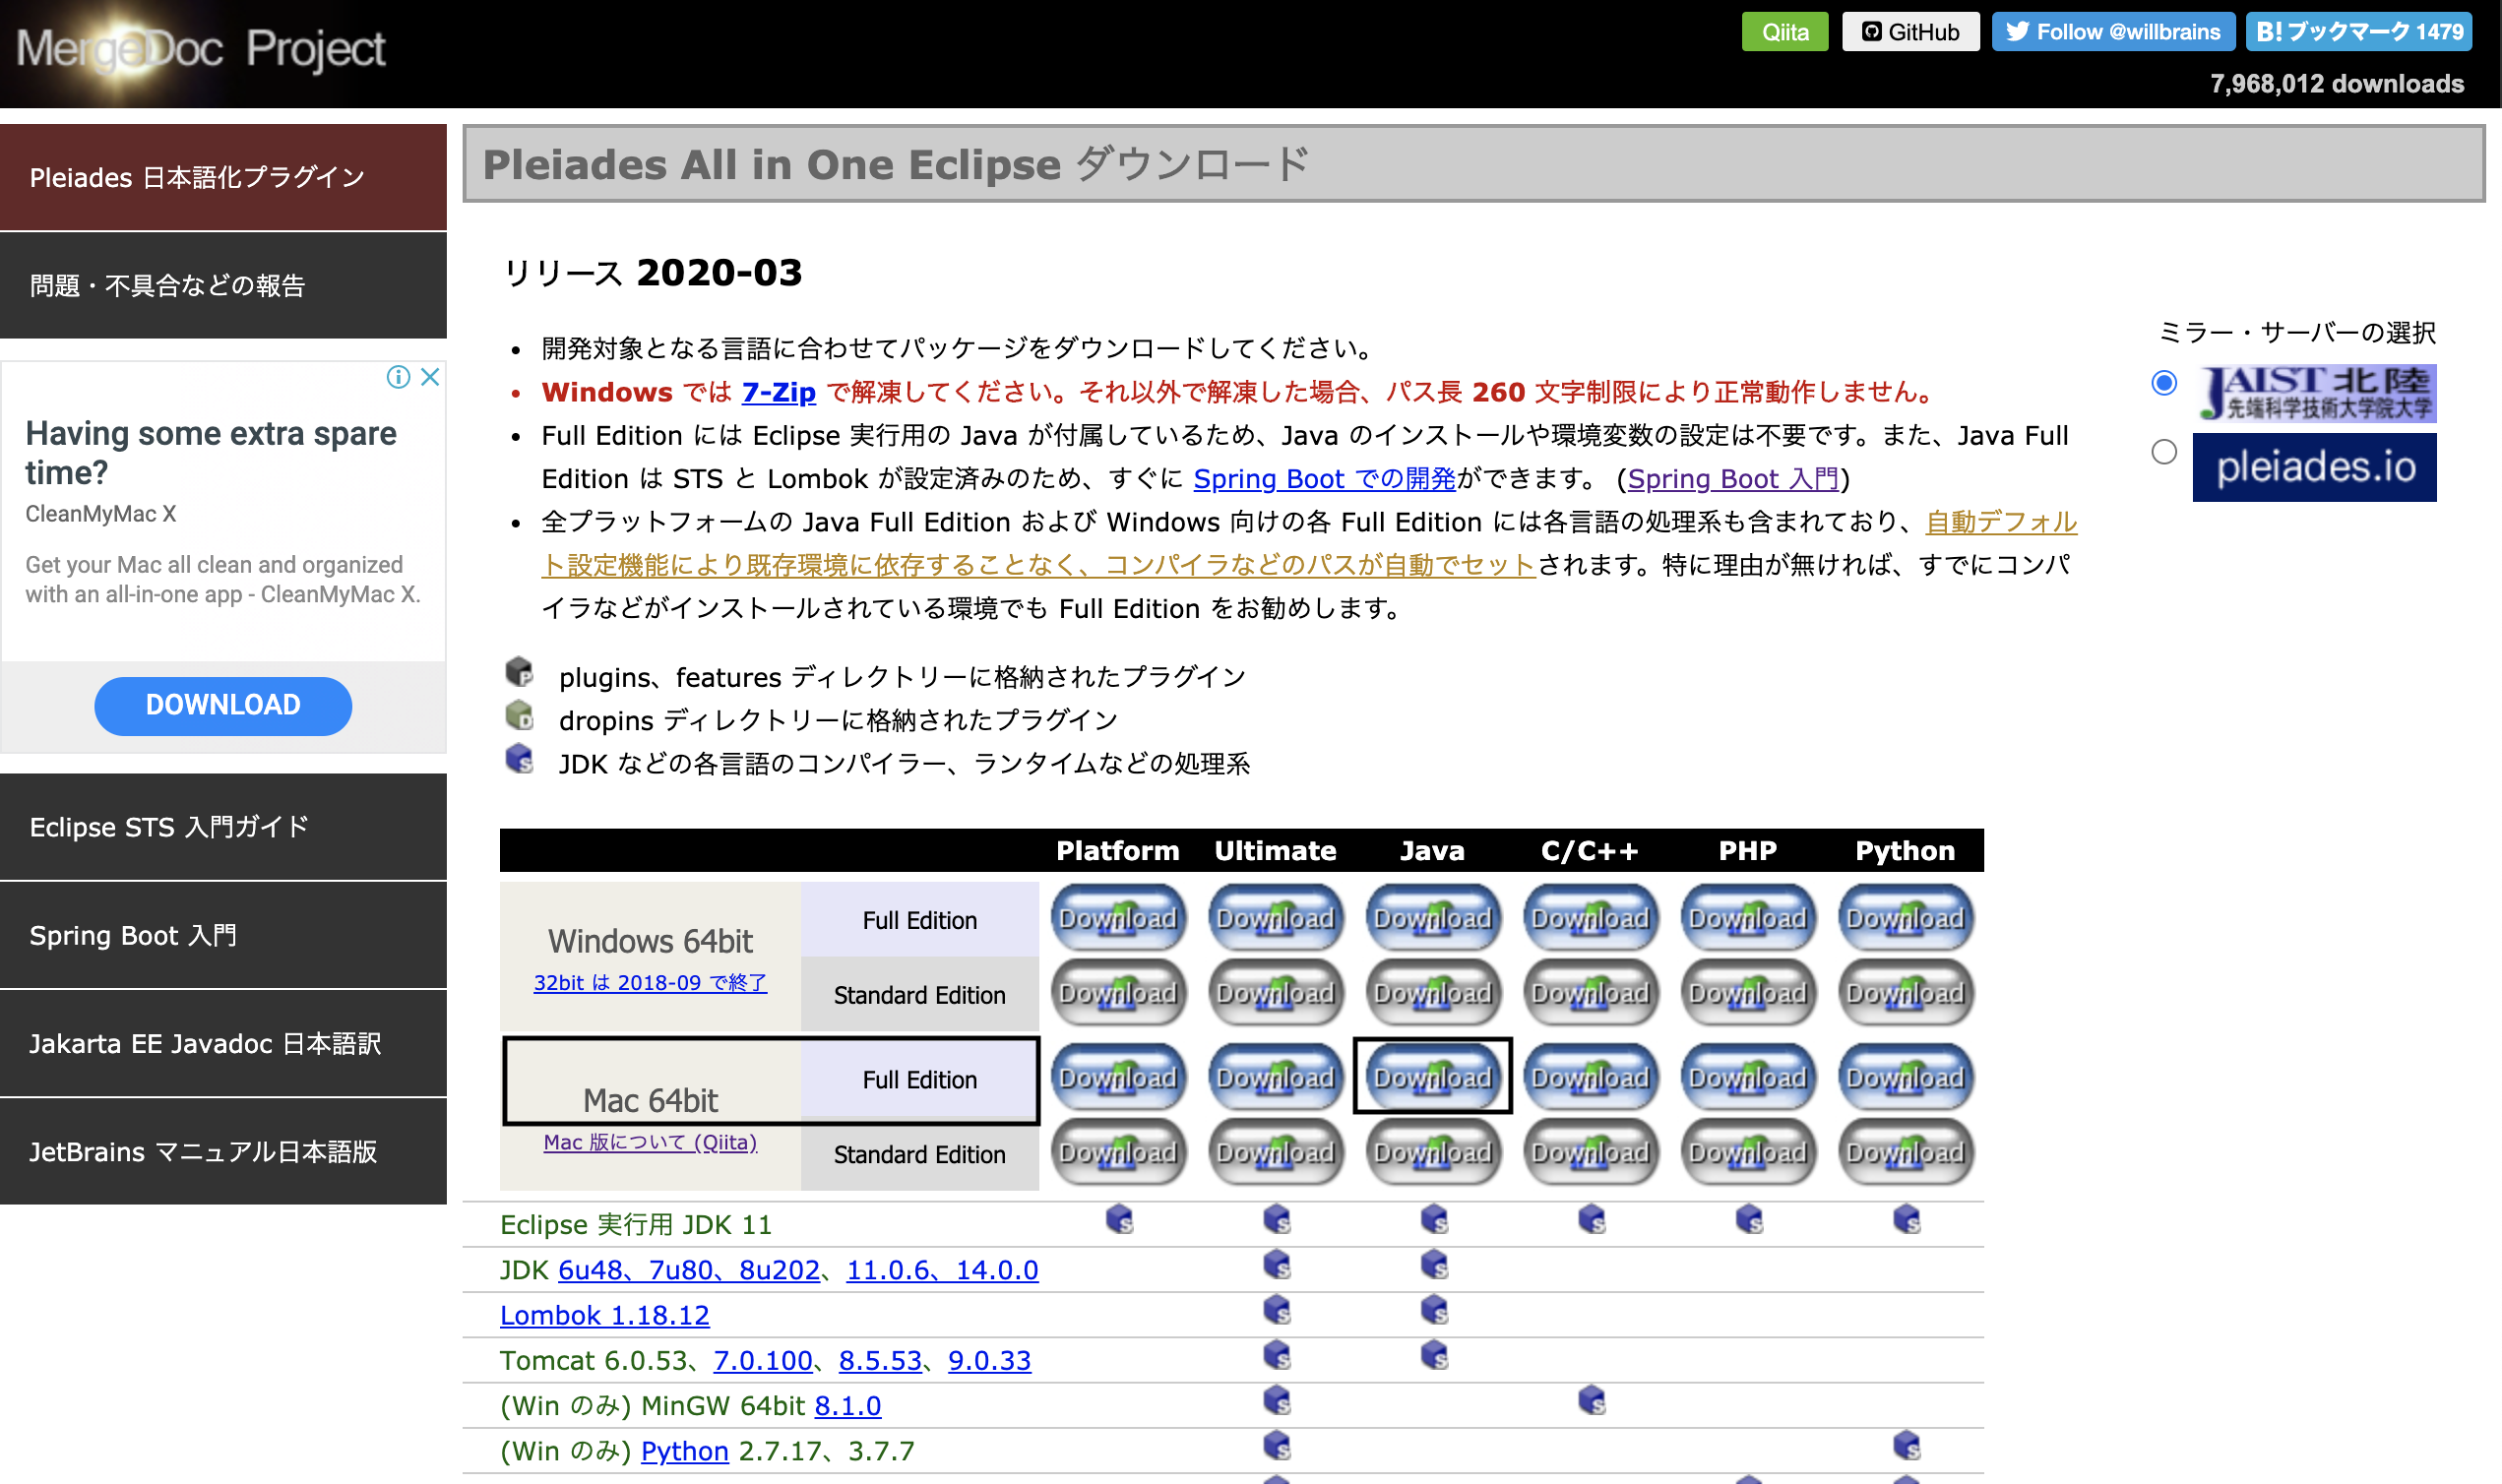
Task: Click the MergeDoc Project logo
Action: [x=200, y=50]
